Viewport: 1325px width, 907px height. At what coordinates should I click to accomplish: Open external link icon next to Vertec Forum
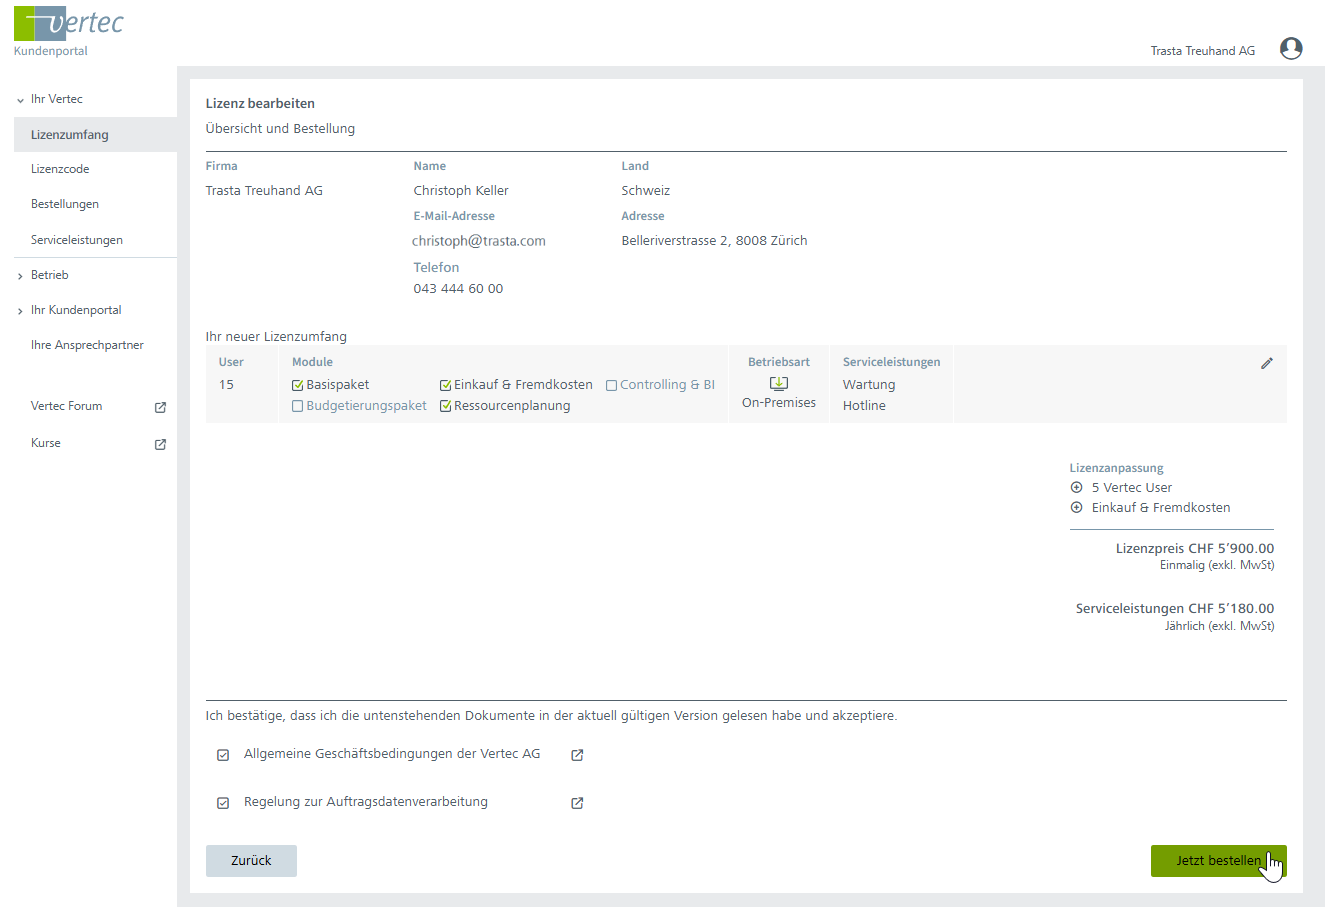[160, 407]
